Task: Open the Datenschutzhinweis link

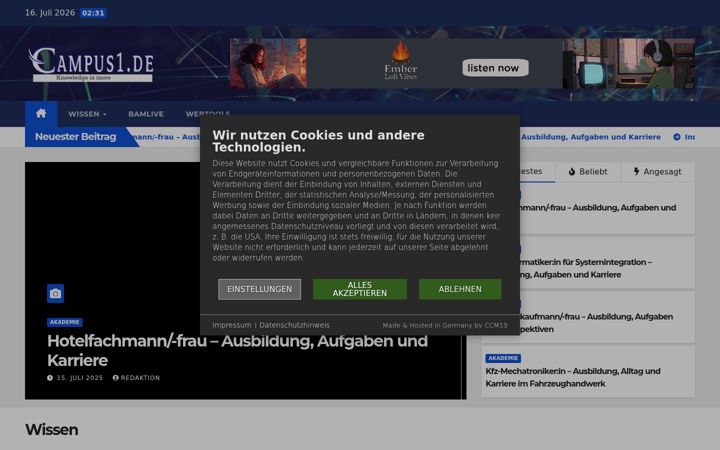Action: 294,325
